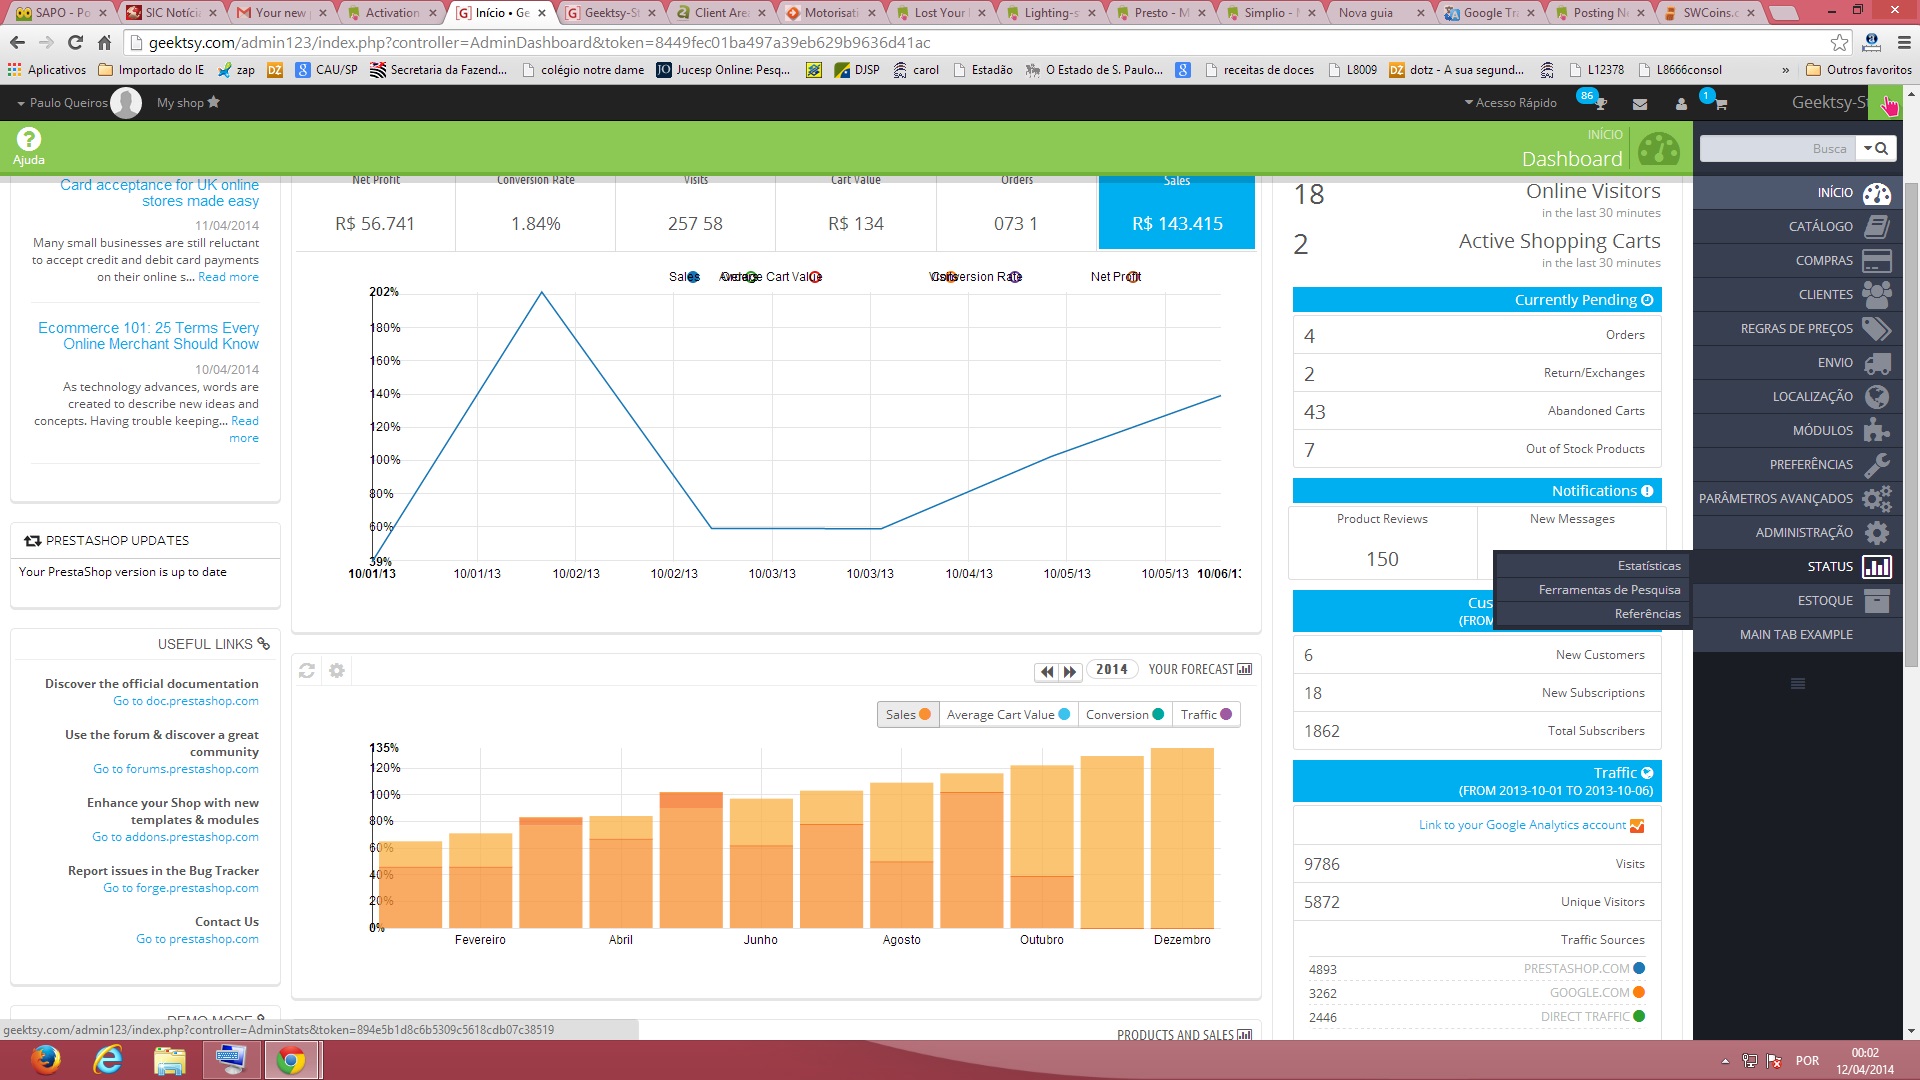The width and height of the screenshot is (1920, 1080).
Task: Open the search options dropdown arrow
Action: tap(1867, 149)
